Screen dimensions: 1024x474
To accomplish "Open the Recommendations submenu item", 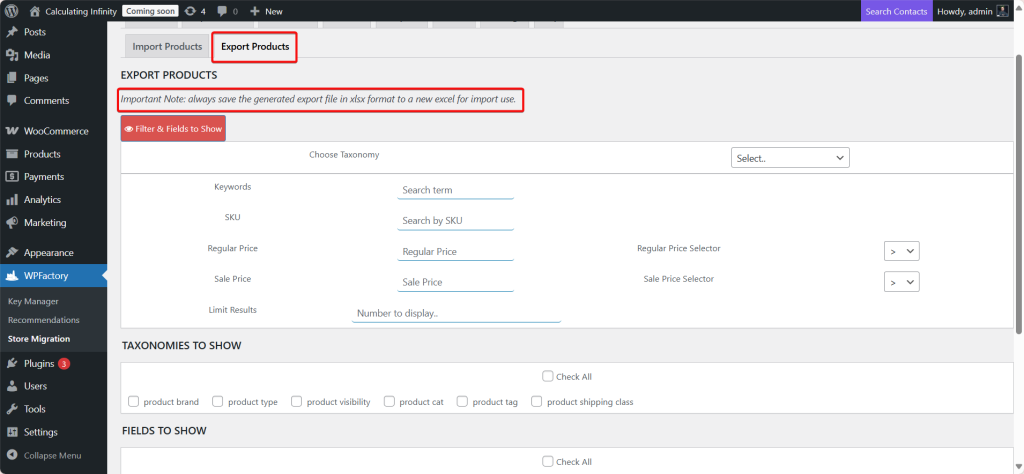I will 43,320.
